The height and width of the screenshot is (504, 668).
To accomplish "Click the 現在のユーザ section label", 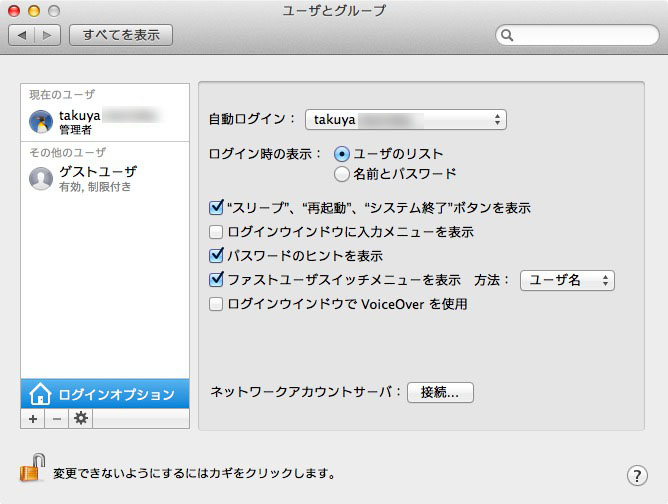I will [62, 95].
